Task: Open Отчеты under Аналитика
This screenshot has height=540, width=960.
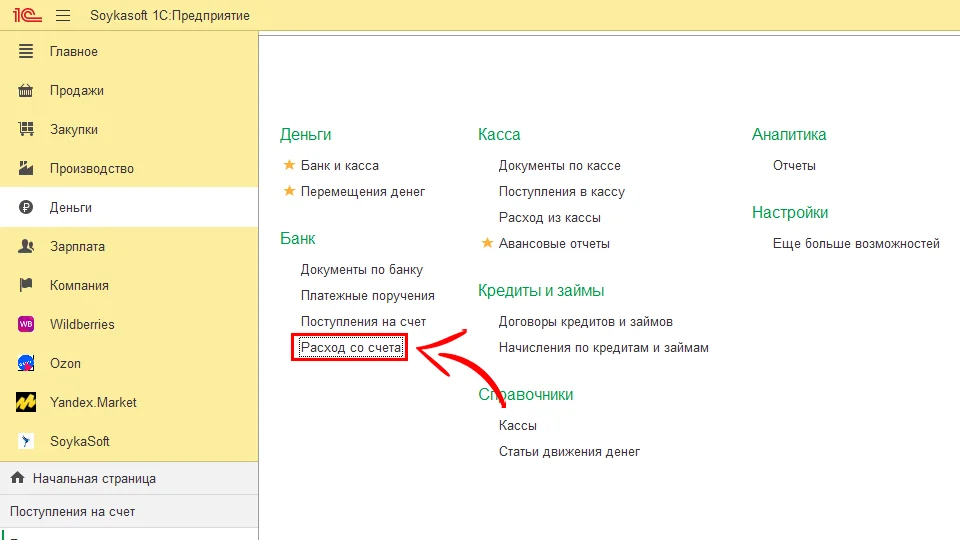Action: click(794, 165)
